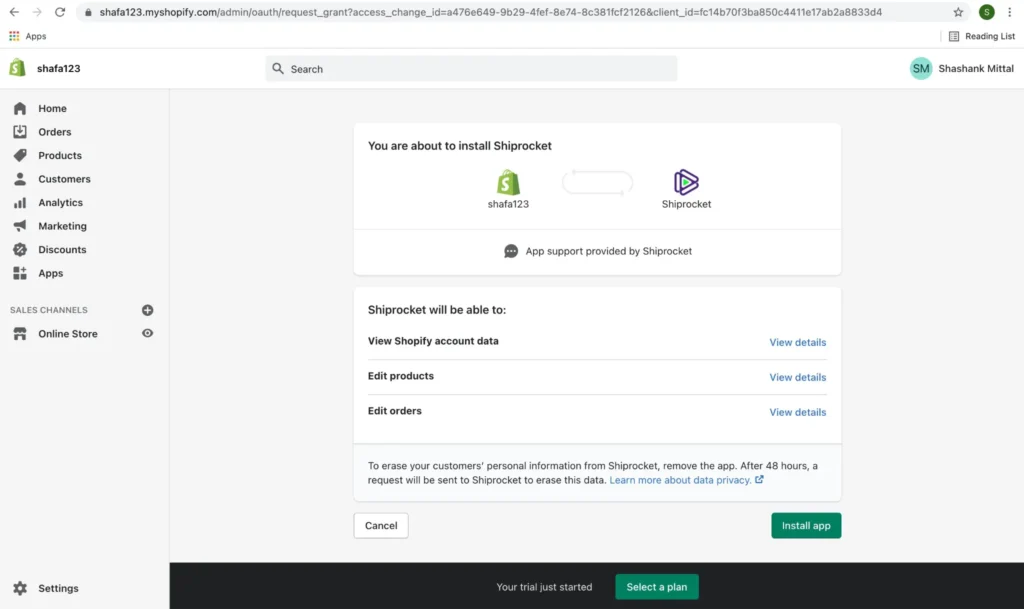Screen dimensions: 1024x609
Task: Open the Apps bookmark in the bookmarks bar
Action: (x=28, y=36)
